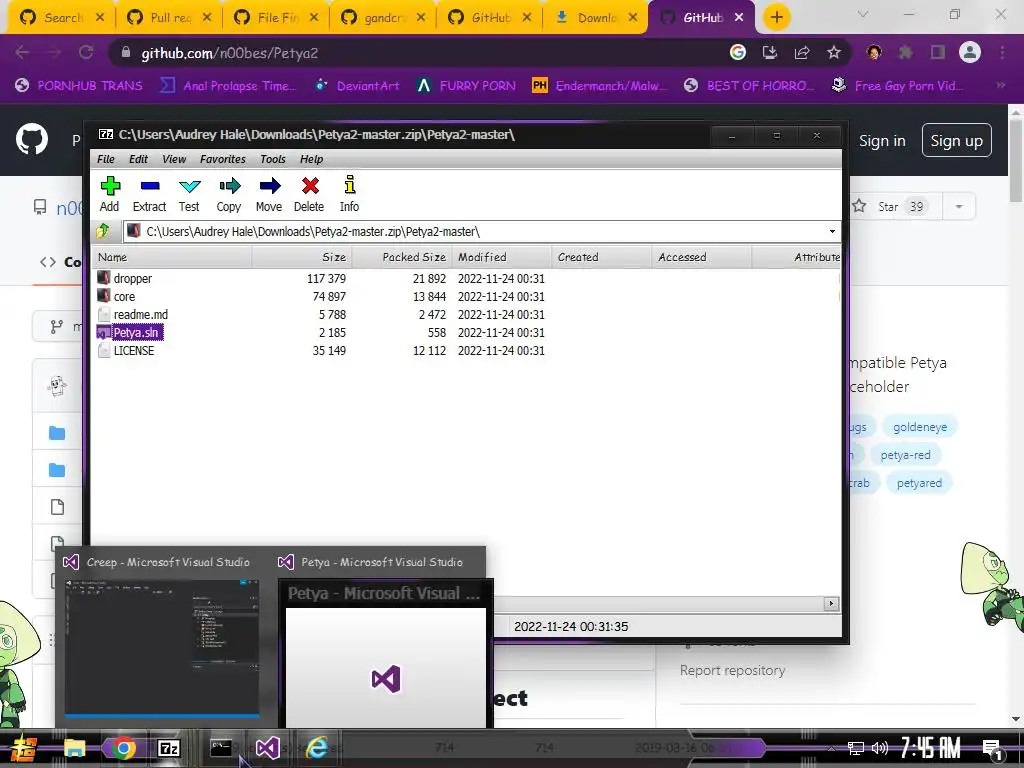Bookmark this page with the star icon
Screen dimensions: 1024x768
coord(834,53)
